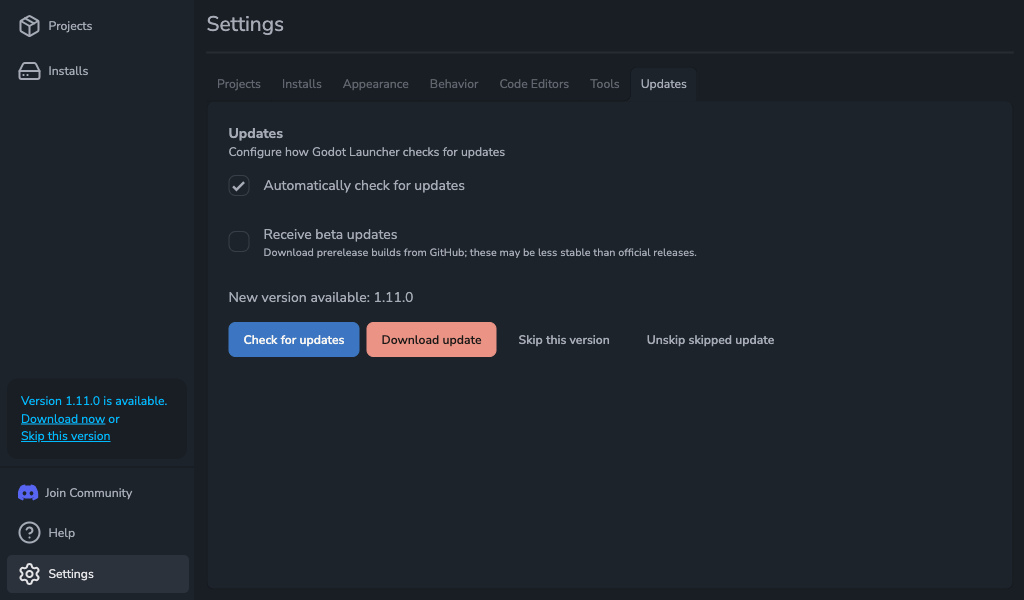Screen dimensions: 1024x600
Task: Open the Tools tab
Action: [605, 84]
